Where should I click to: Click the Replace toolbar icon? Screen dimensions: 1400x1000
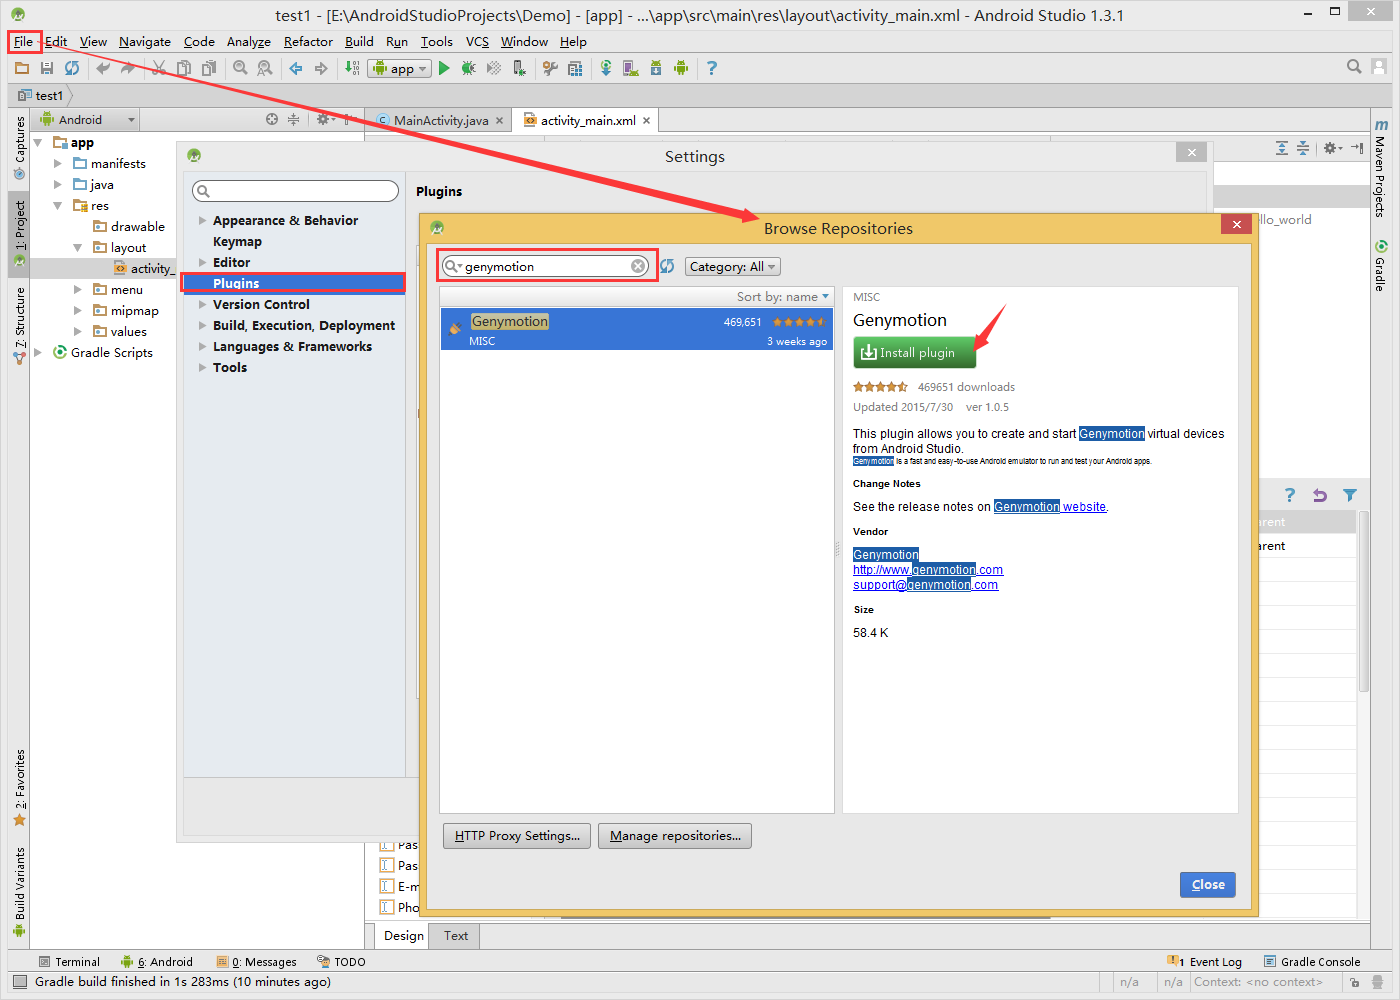(265, 68)
